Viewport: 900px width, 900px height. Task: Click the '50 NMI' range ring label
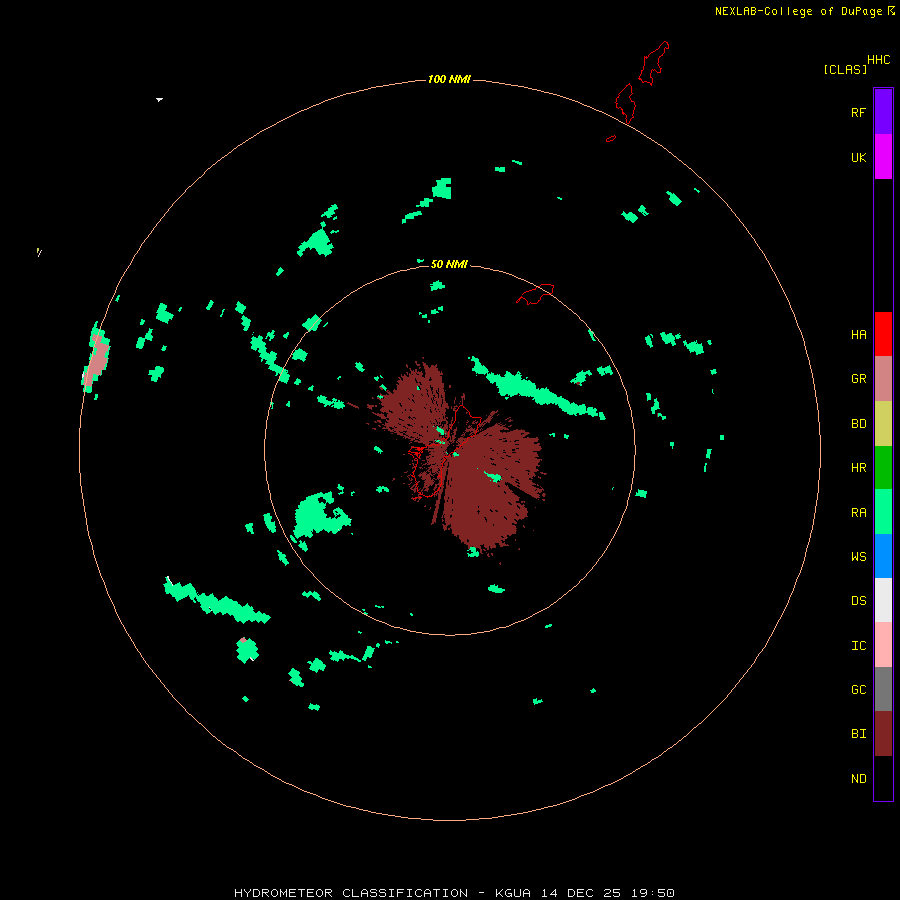pyautogui.click(x=449, y=264)
